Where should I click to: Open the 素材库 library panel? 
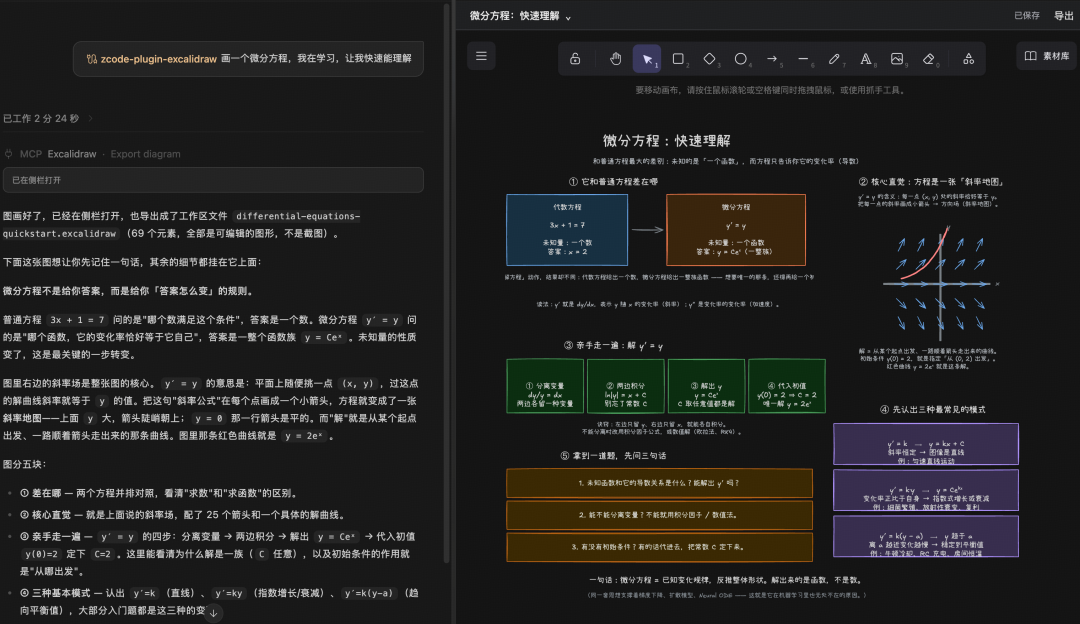click(x=1047, y=56)
